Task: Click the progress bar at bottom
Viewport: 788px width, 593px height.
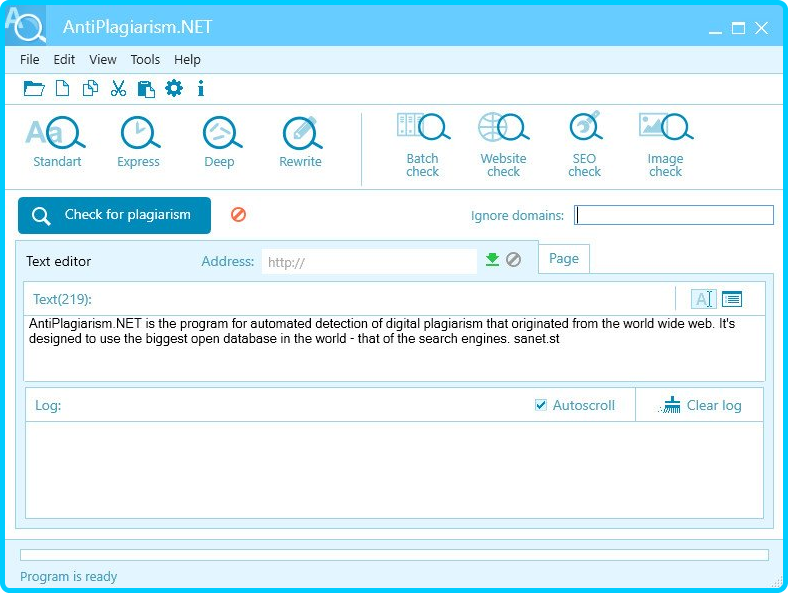Action: click(x=395, y=555)
